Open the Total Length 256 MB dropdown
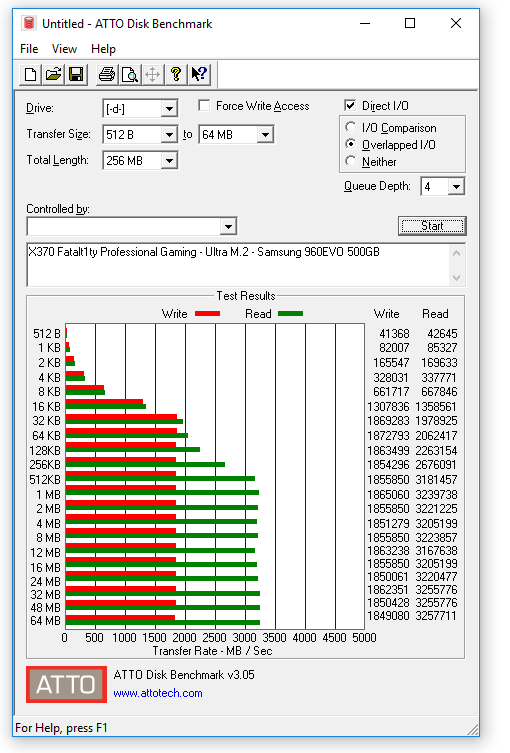The height and width of the screenshot is (753, 510). click(x=169, y=161)
